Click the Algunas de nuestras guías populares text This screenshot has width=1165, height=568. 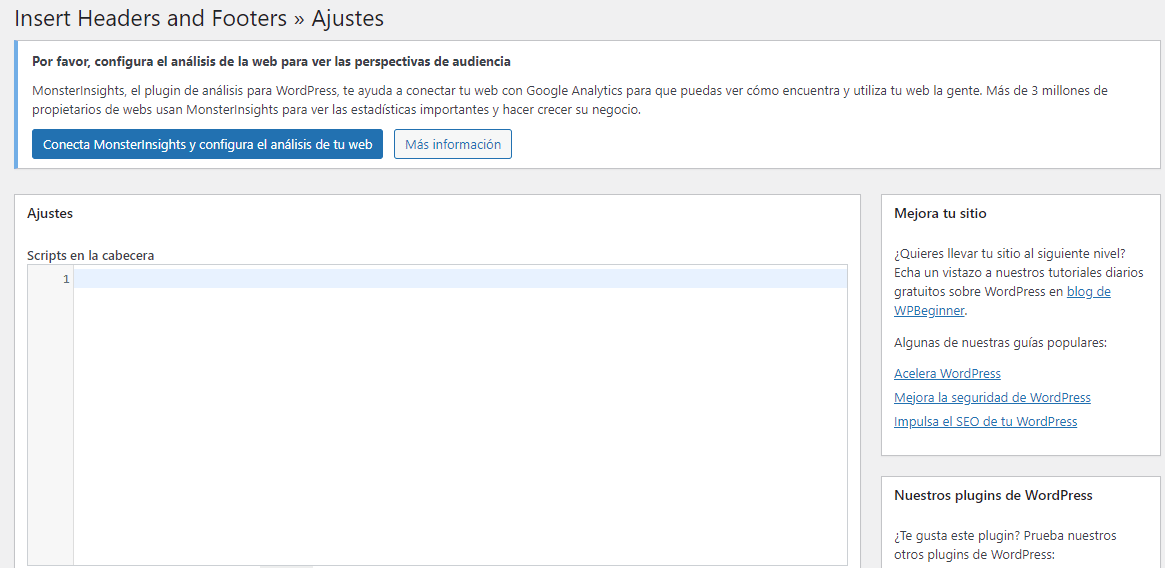coord(1000,343)
